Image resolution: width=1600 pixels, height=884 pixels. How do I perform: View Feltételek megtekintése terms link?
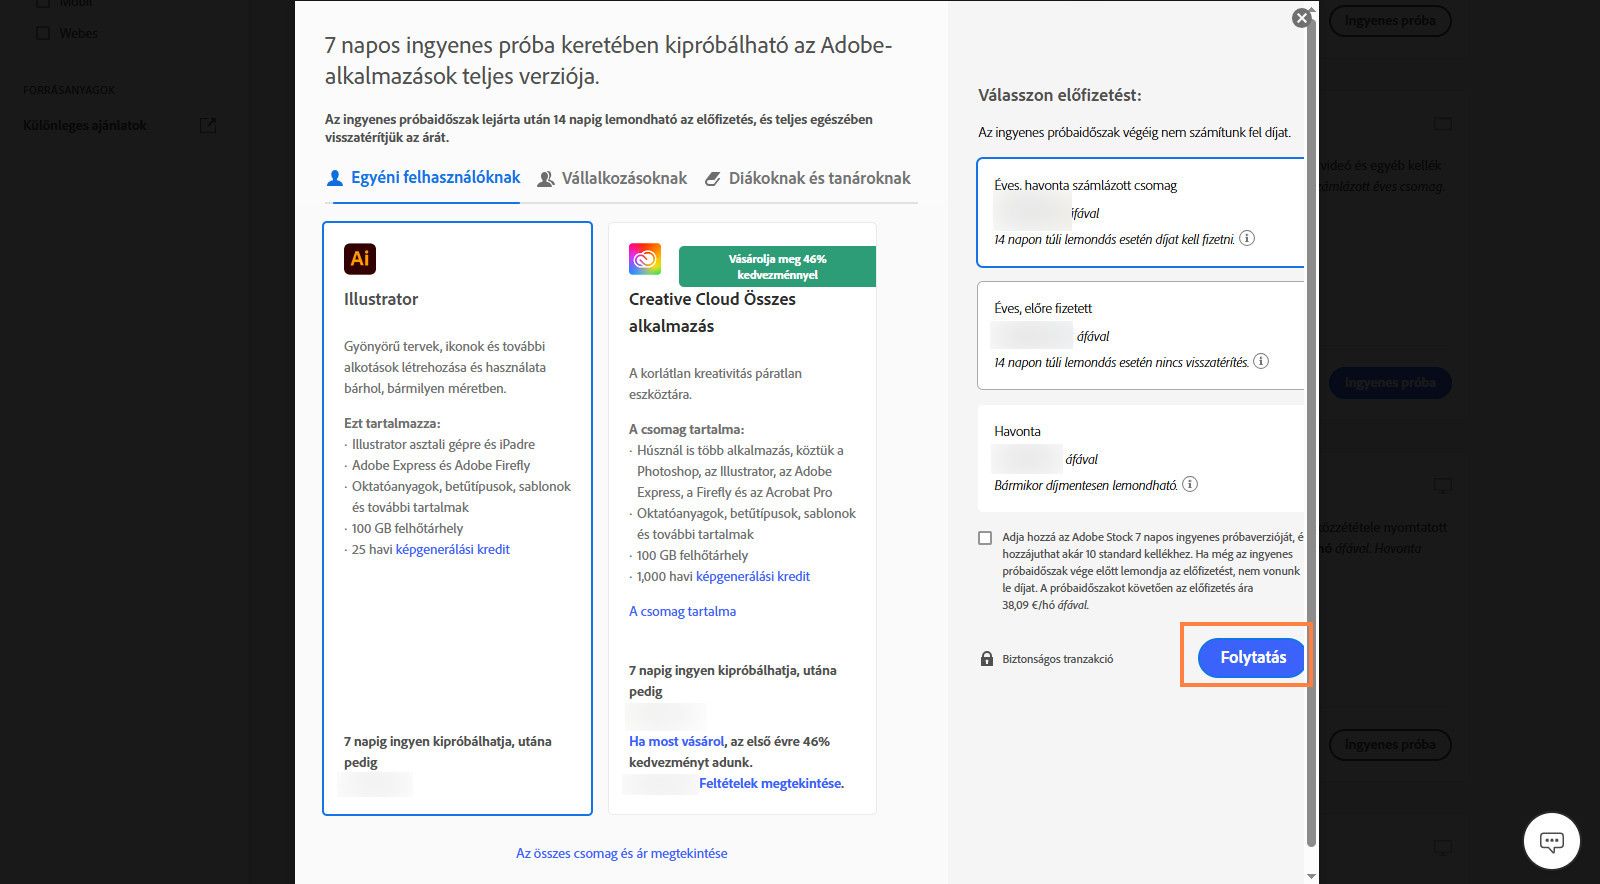click(x=771, y=783)
